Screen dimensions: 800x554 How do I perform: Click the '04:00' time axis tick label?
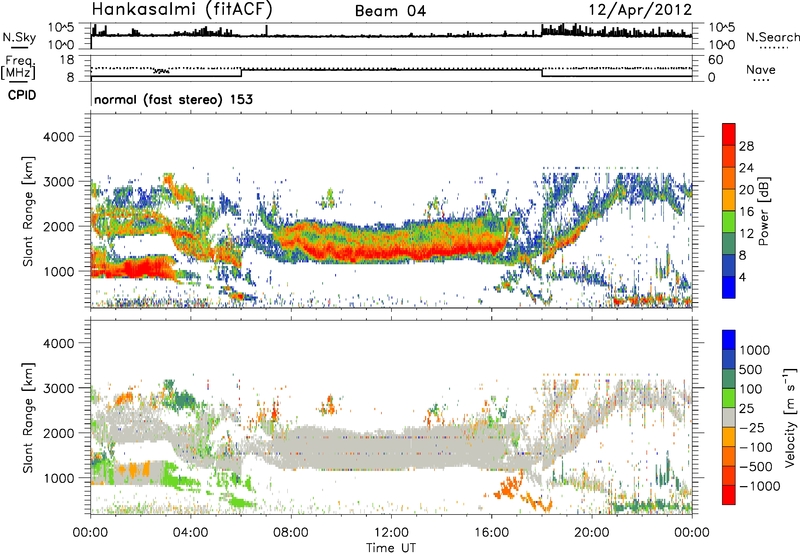[x=191, y=533]
